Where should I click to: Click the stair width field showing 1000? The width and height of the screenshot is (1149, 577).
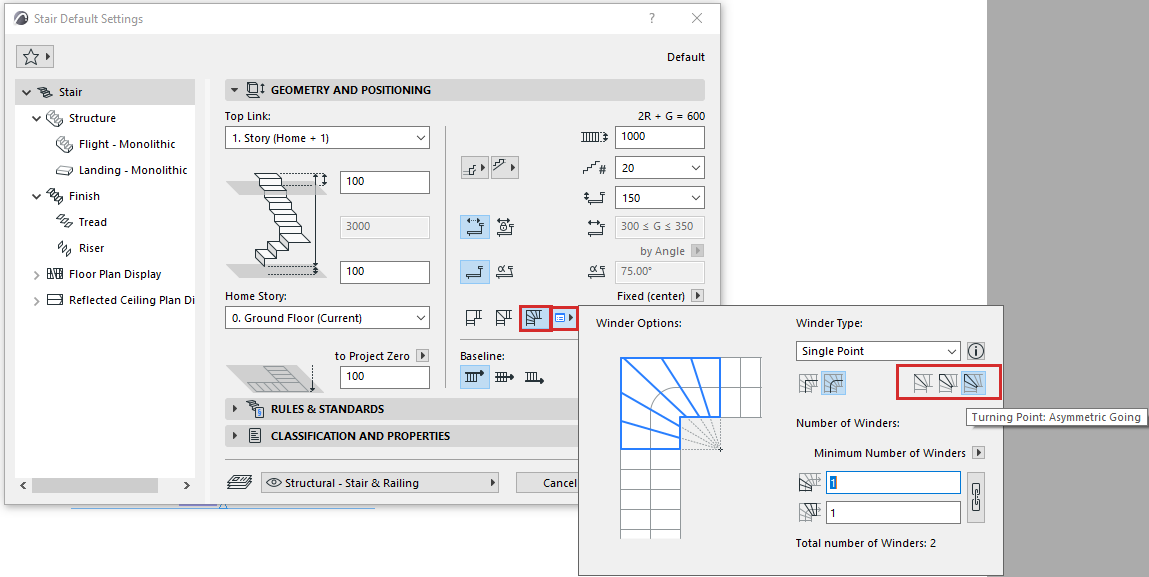coord(660,136)
